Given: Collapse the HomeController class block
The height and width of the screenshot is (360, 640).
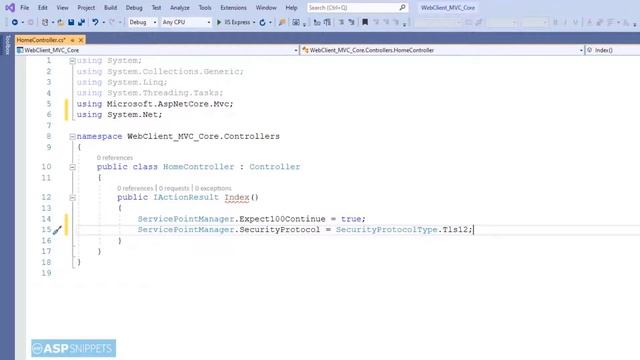Looking at the screenshot, I should (72, 167).
